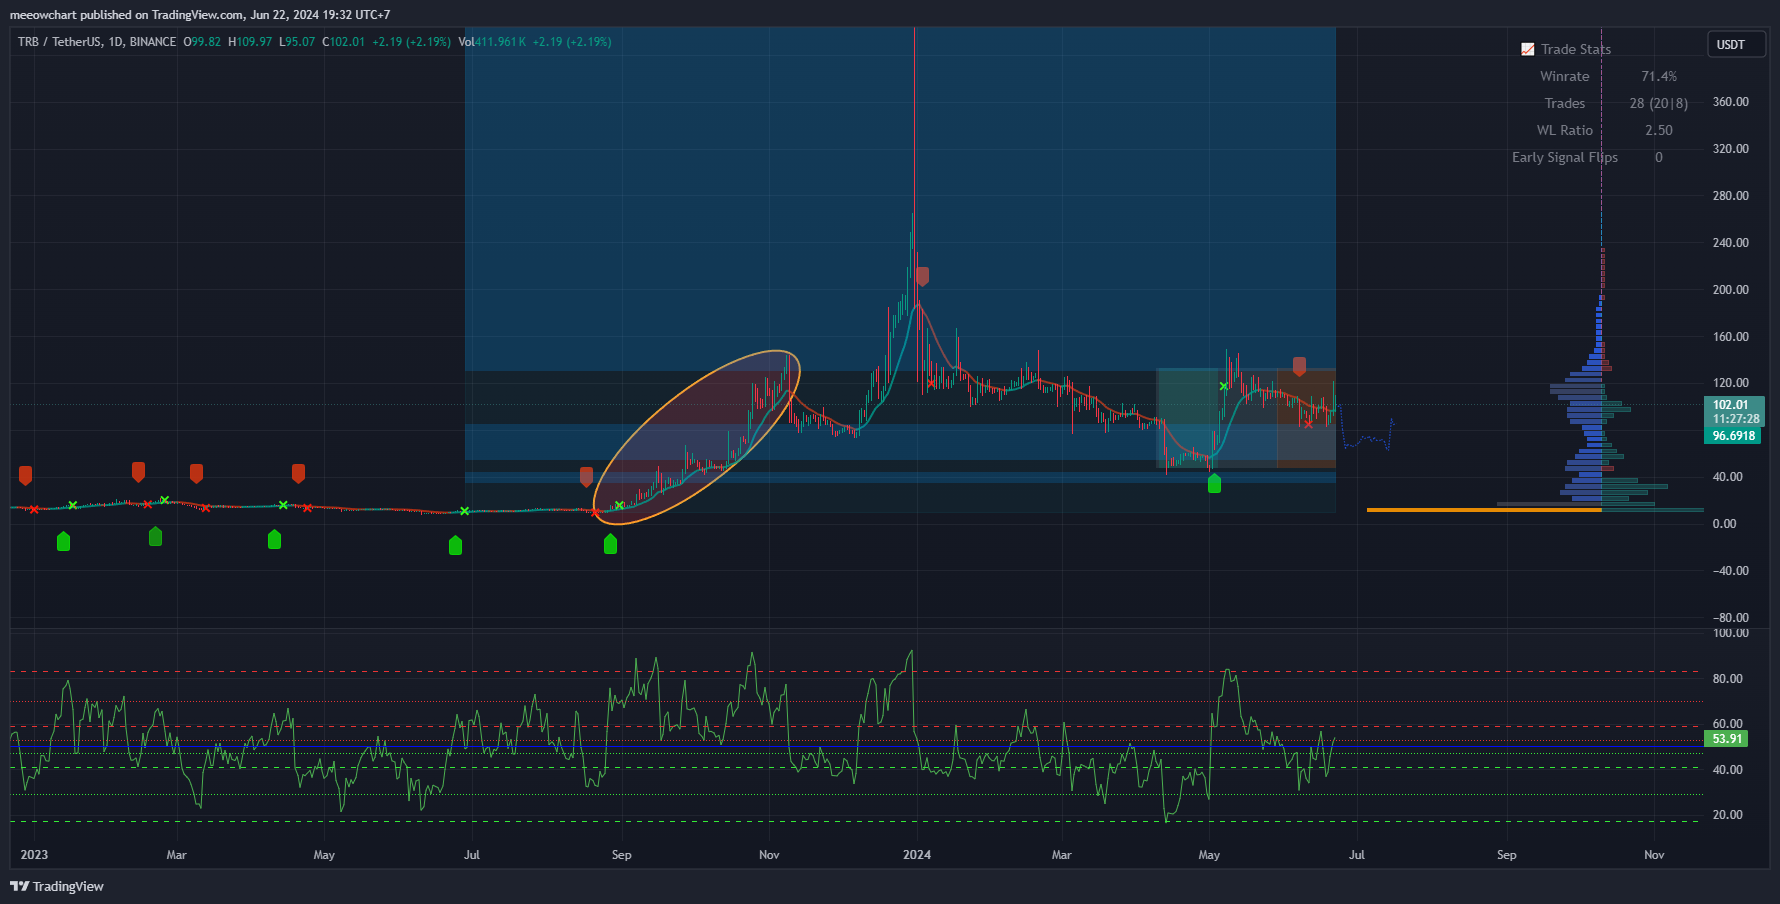Click the 240.00 price axis label

point(1731,243)
